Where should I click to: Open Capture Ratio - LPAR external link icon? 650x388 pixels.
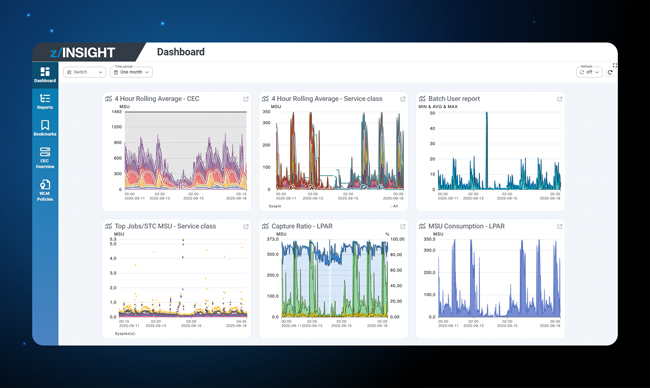click(403, 226)
